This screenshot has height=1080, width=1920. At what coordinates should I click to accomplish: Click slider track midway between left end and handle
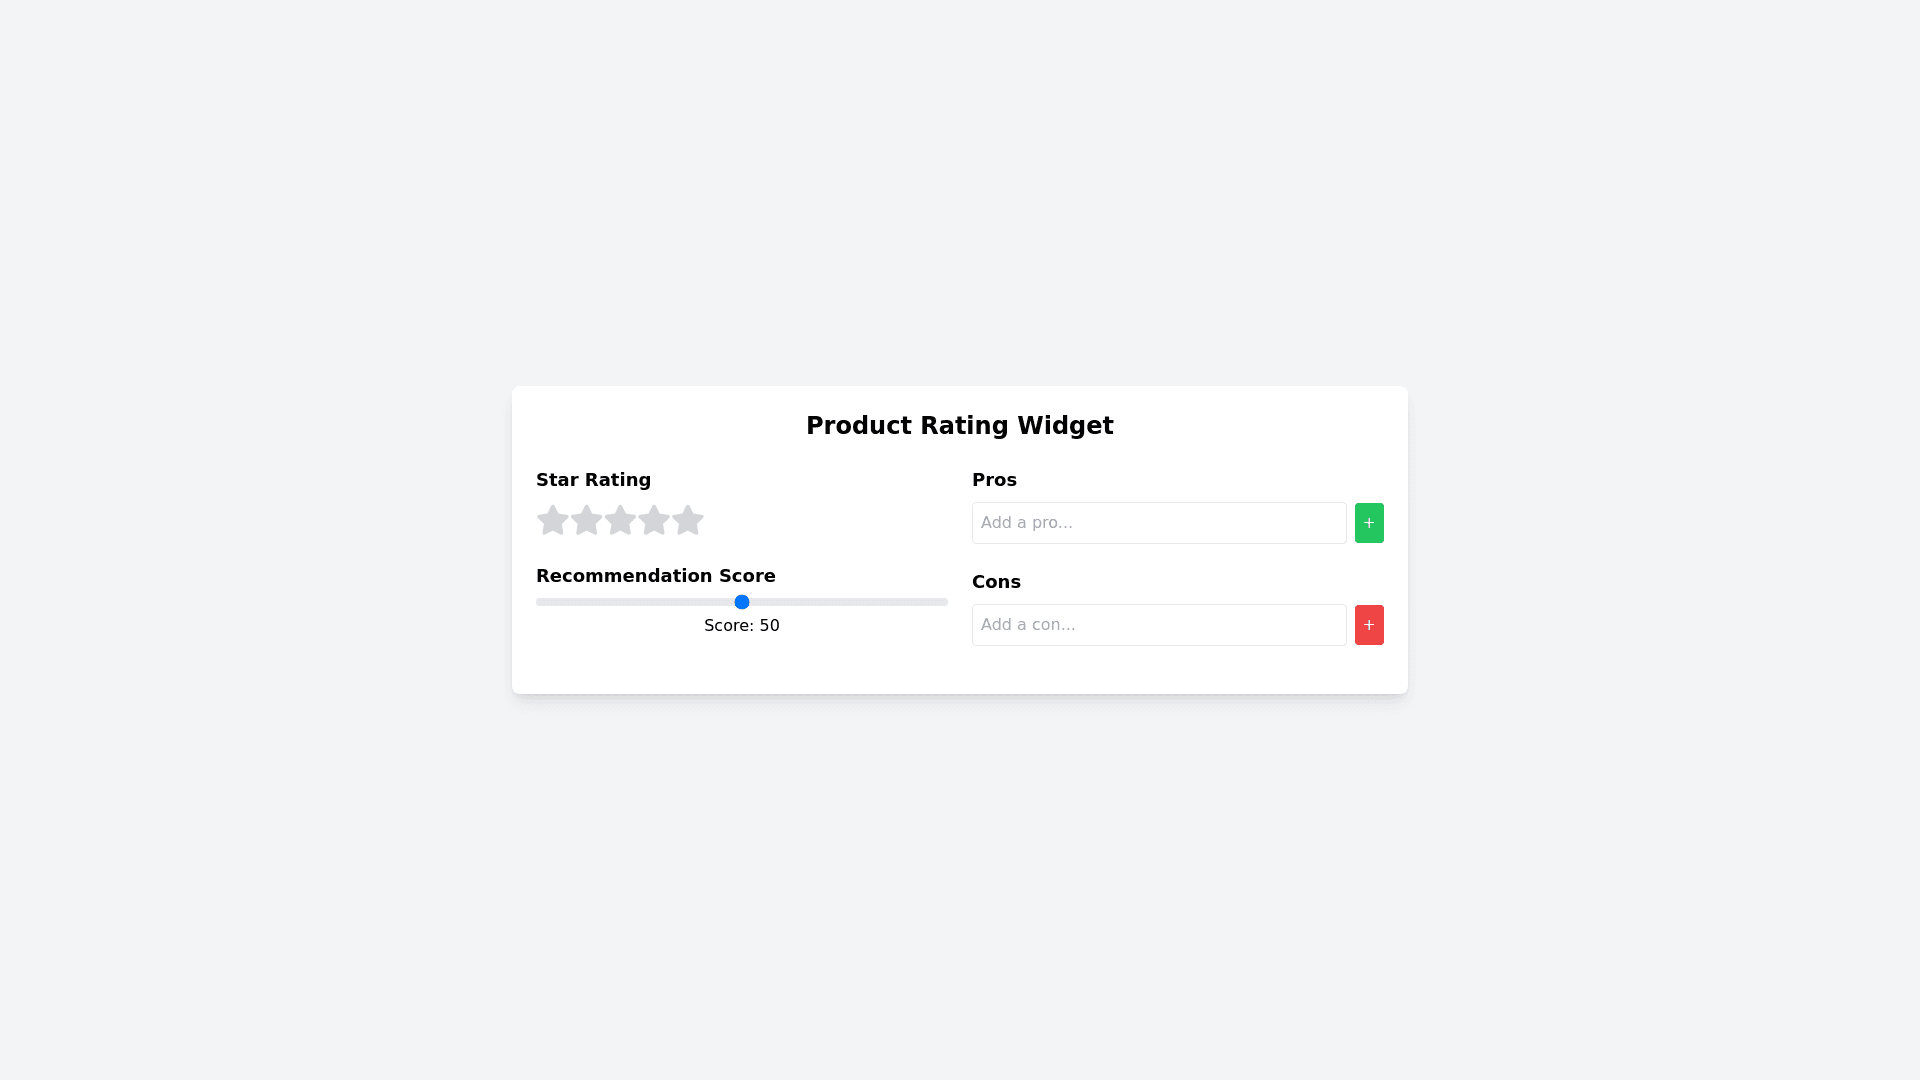click(x=639, y=602)
